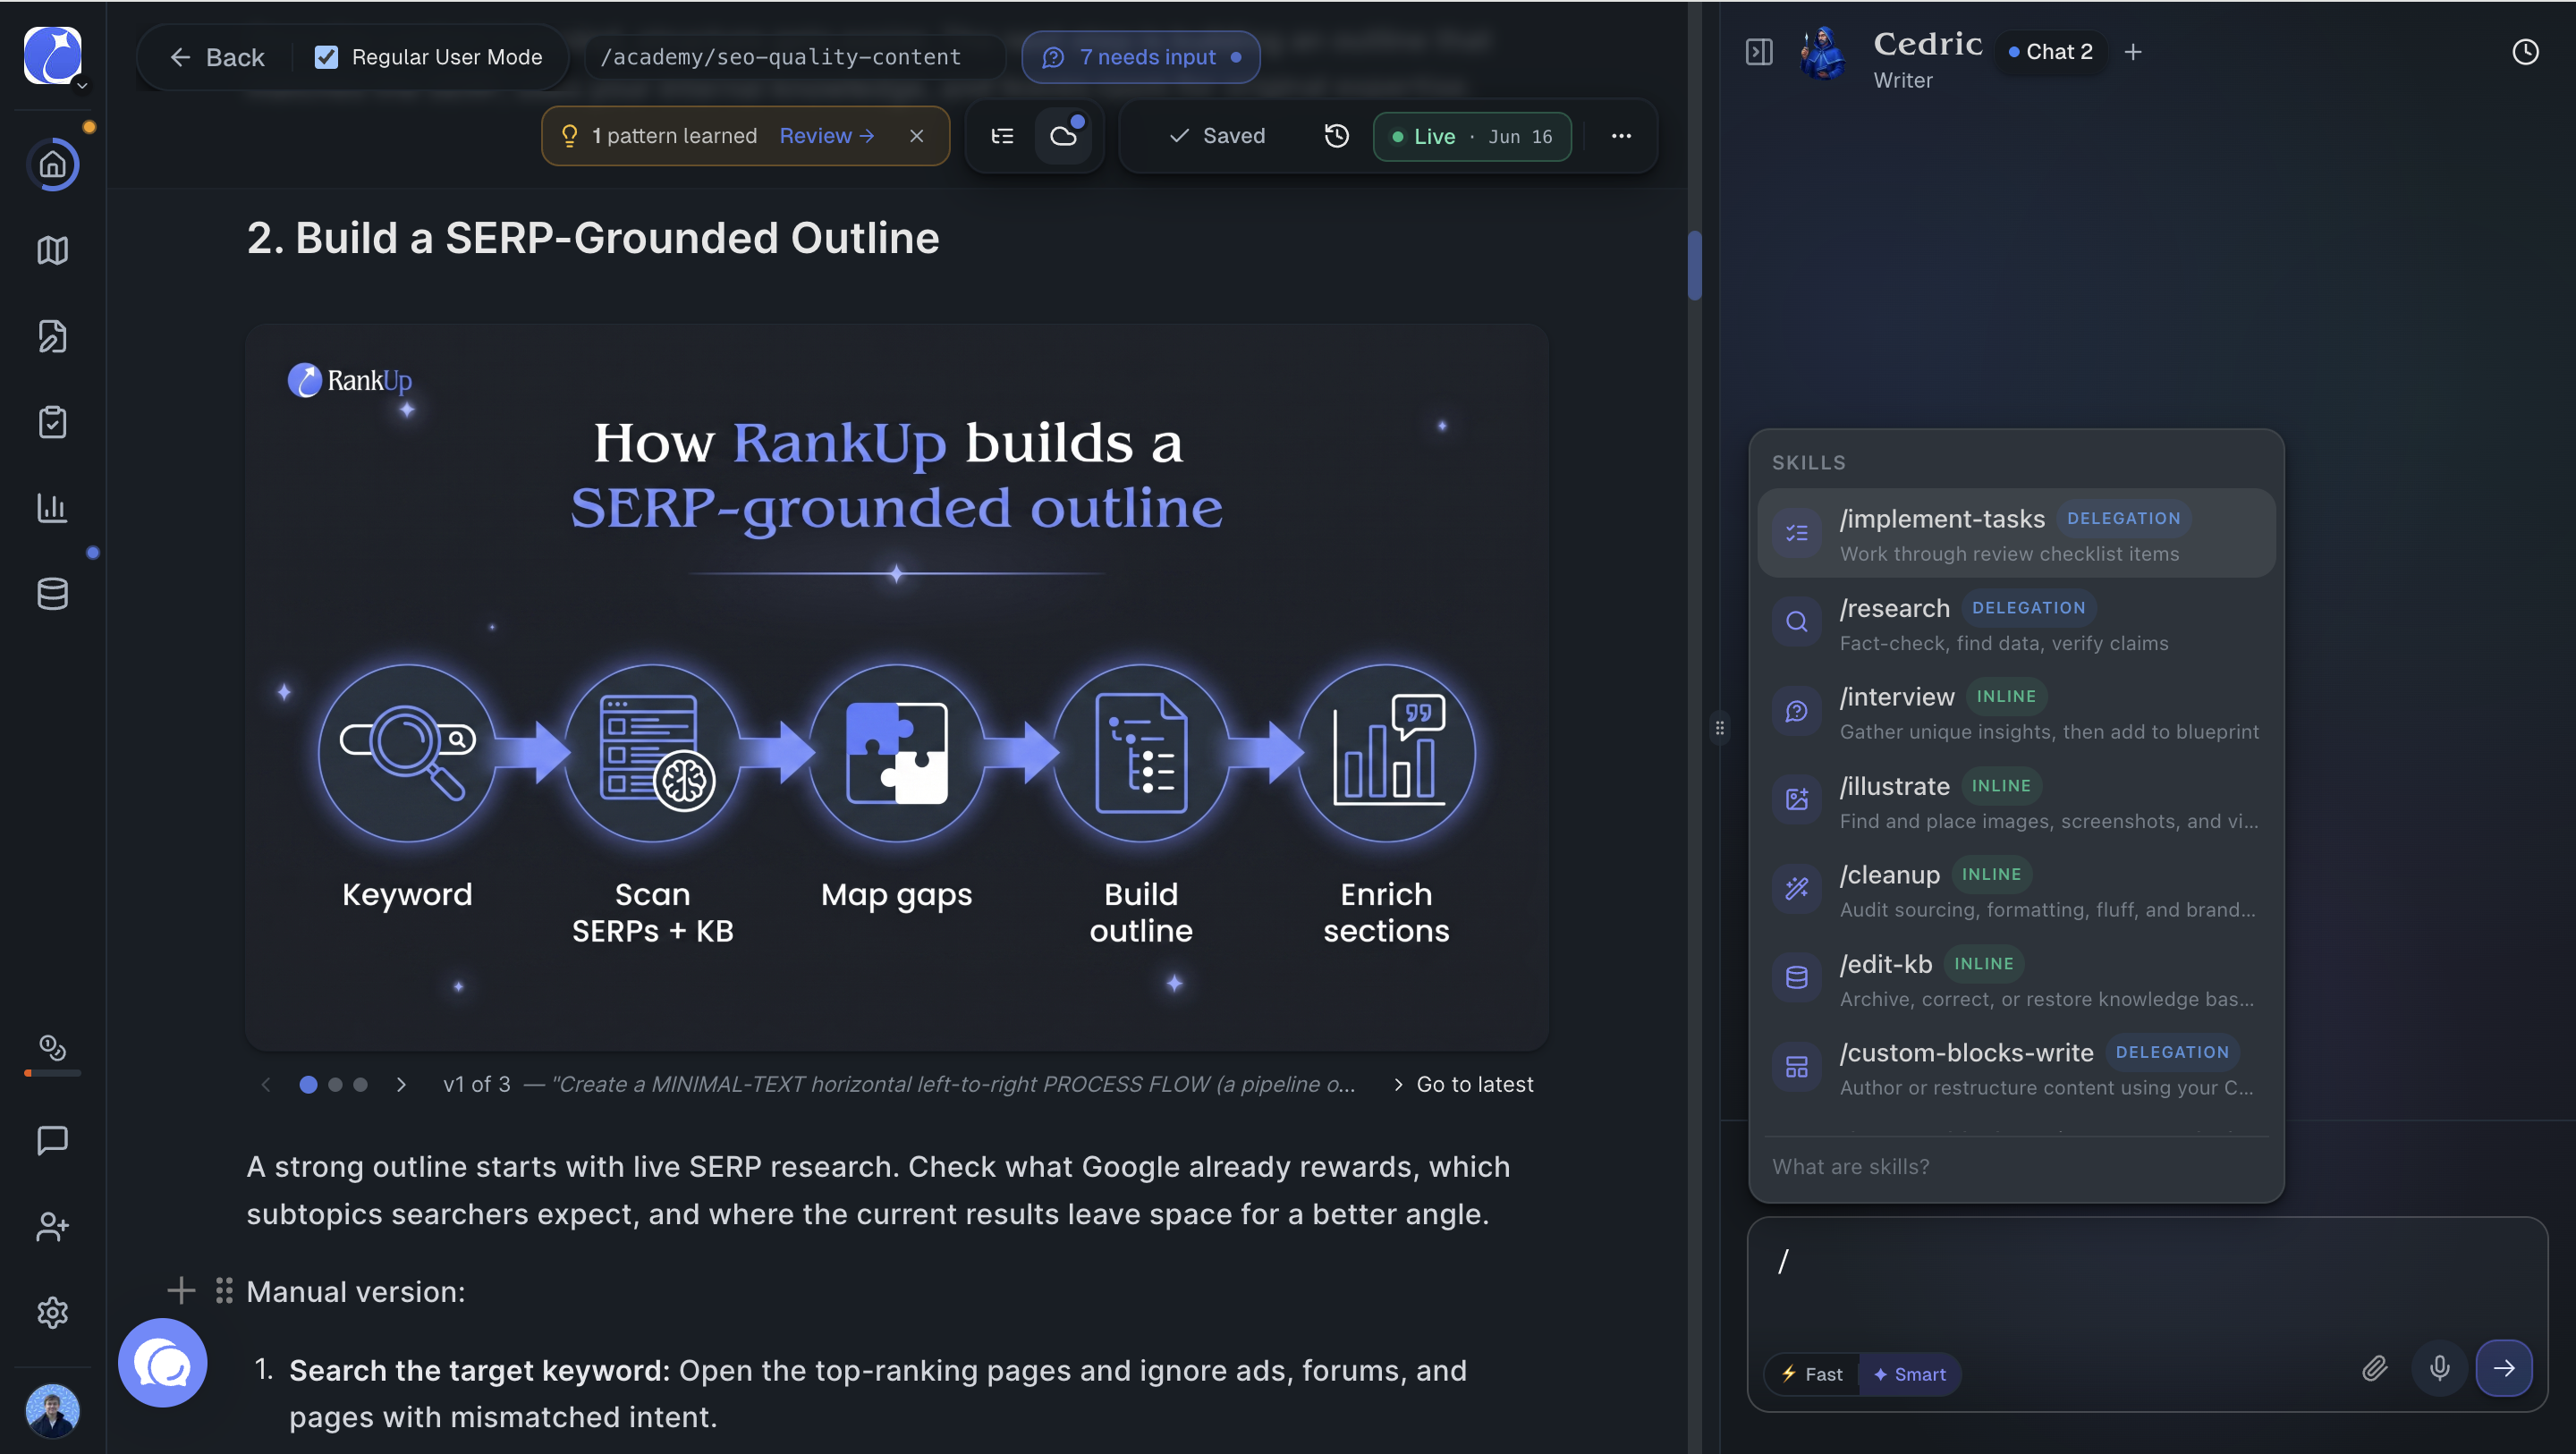The image size is (2576, 1454).
Task: Click the heading 2. Build a SERP-Grounded Outline
Action: coord(593,238)
